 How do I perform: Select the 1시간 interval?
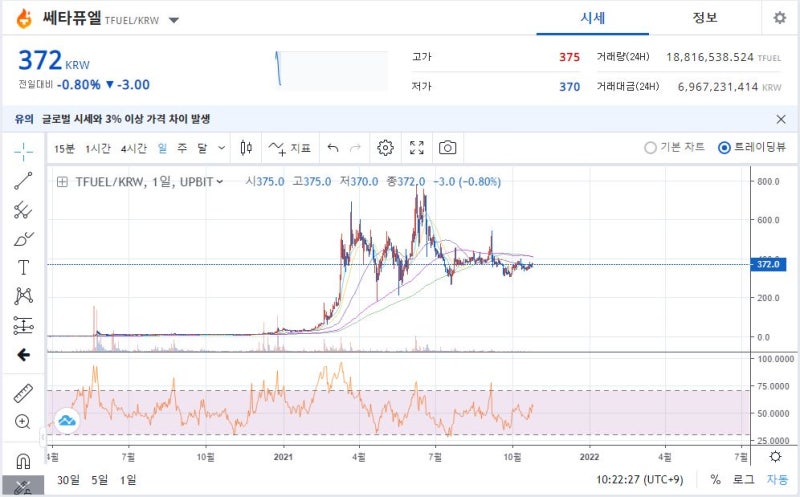coord(97,148)
